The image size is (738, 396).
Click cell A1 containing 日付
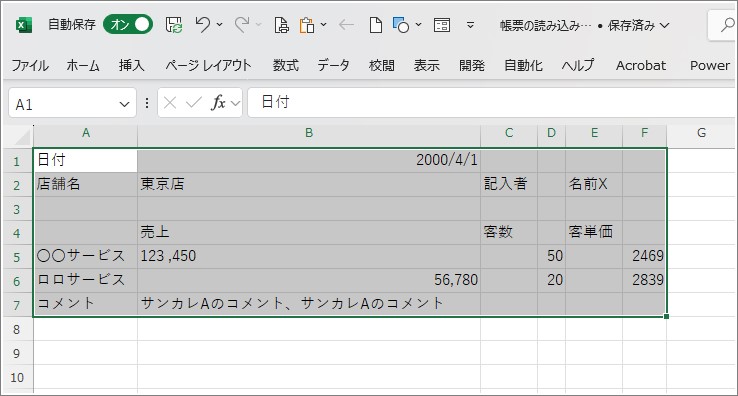pyautogui.click(x=85, y=160)
